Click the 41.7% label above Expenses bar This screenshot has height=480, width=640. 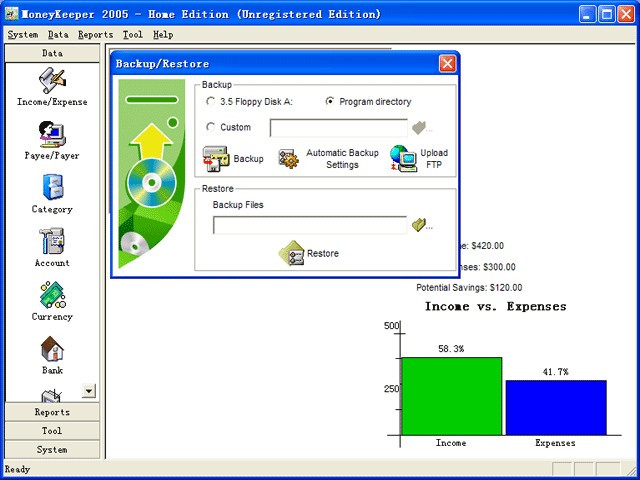pyautogui.click(x=556, y=371)
